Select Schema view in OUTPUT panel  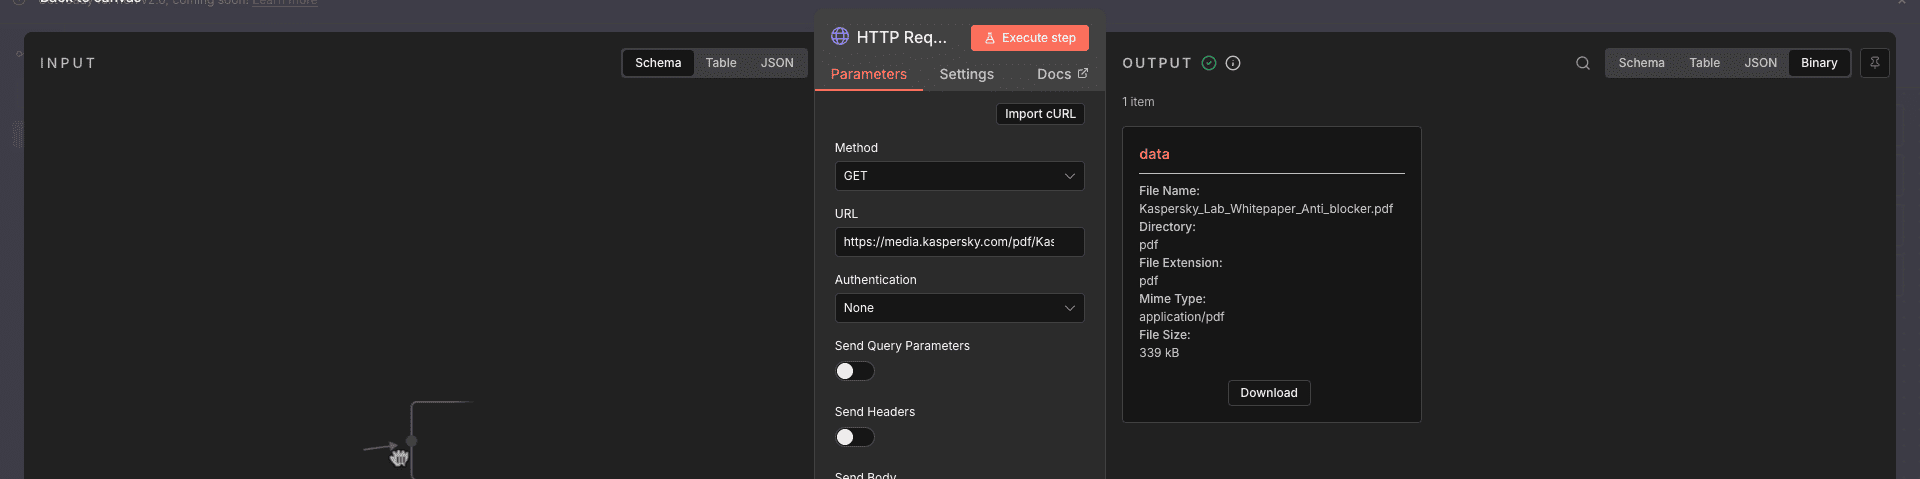[x=1641, y=63]
